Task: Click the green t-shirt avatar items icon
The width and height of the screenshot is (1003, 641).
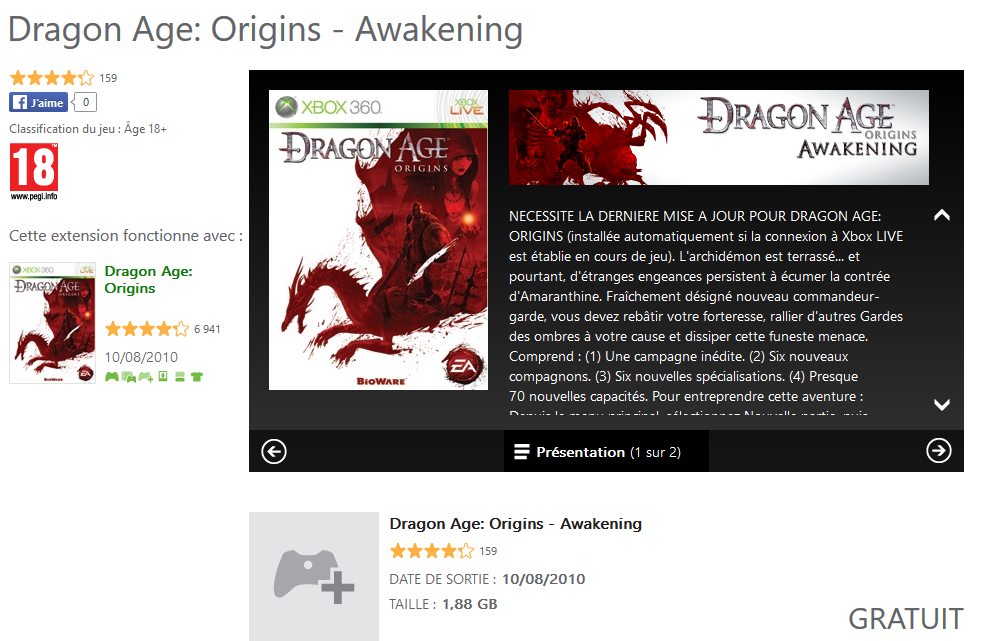Action: click(x=197, y=377)
